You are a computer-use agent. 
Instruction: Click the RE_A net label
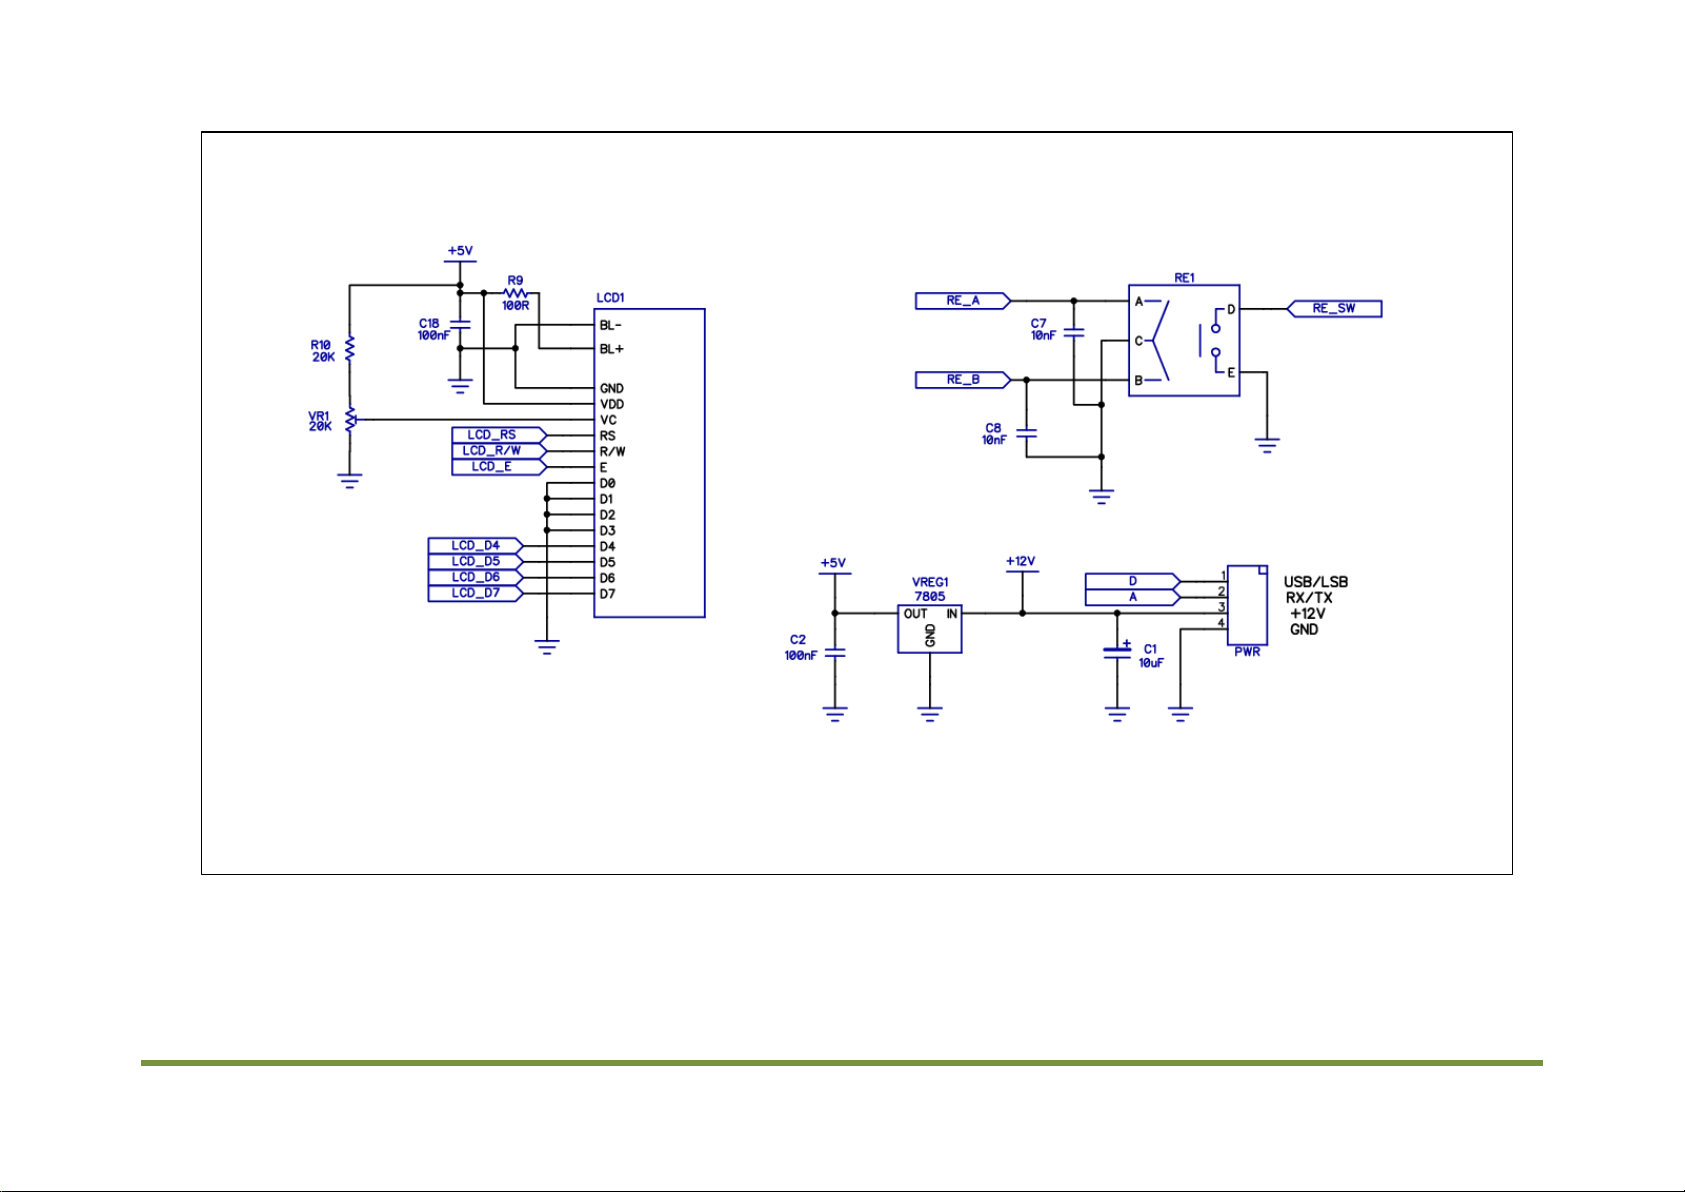963,301
